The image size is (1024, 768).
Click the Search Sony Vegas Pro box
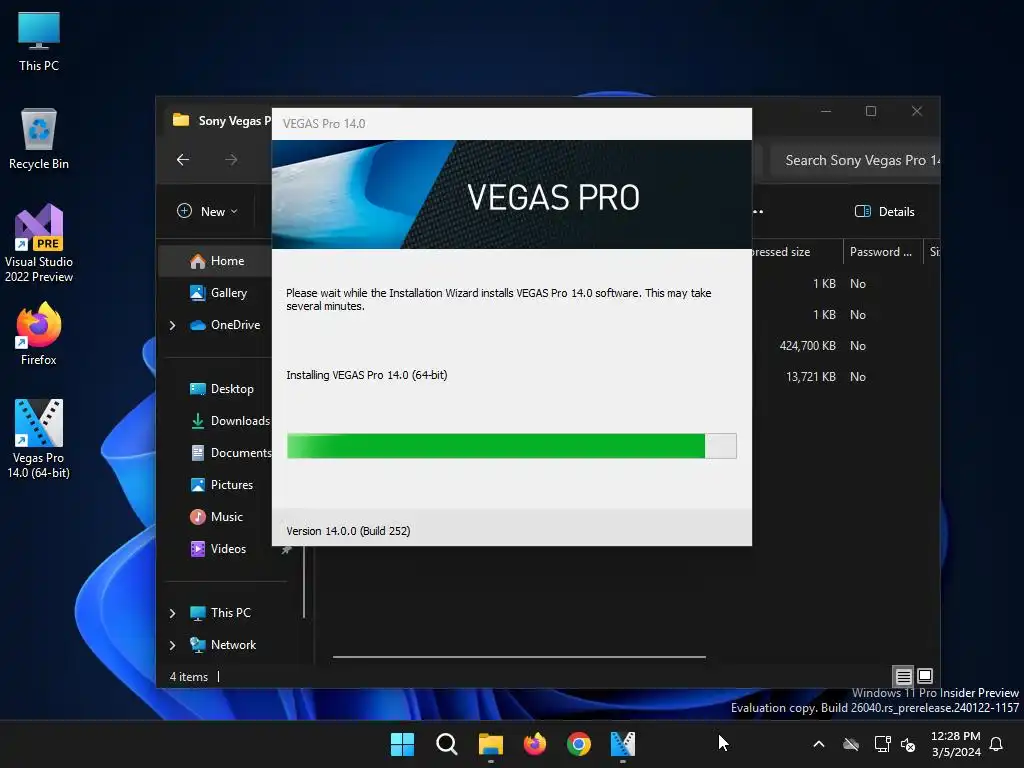(855, 161)
